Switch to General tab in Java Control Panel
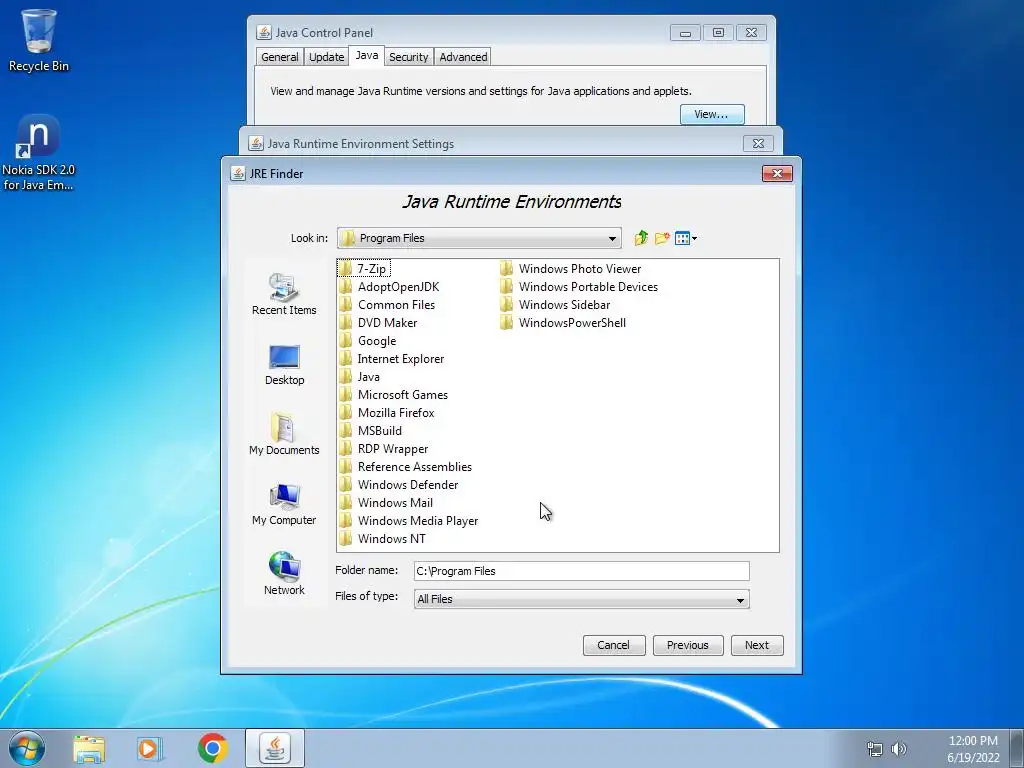The height and width of the screenshot is (768, 1024). click(x=280, y=57)
